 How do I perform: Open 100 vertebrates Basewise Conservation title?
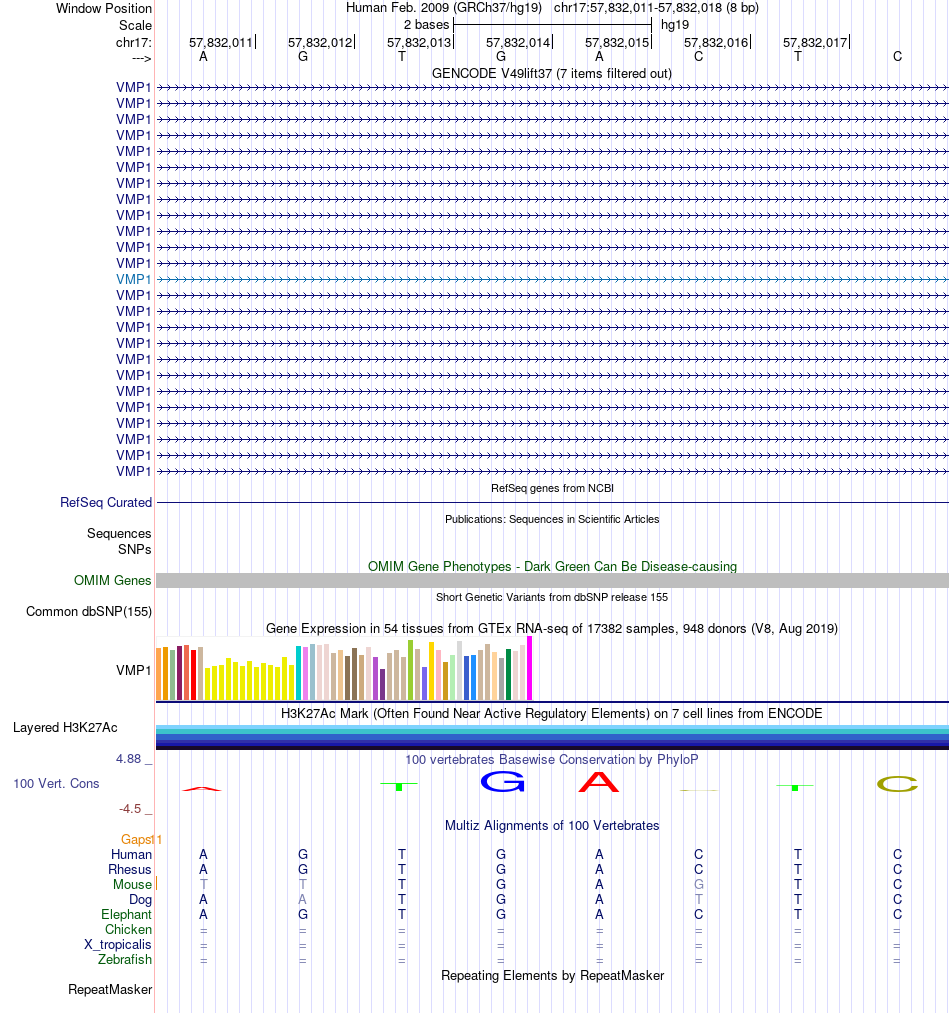coord(552,759)
